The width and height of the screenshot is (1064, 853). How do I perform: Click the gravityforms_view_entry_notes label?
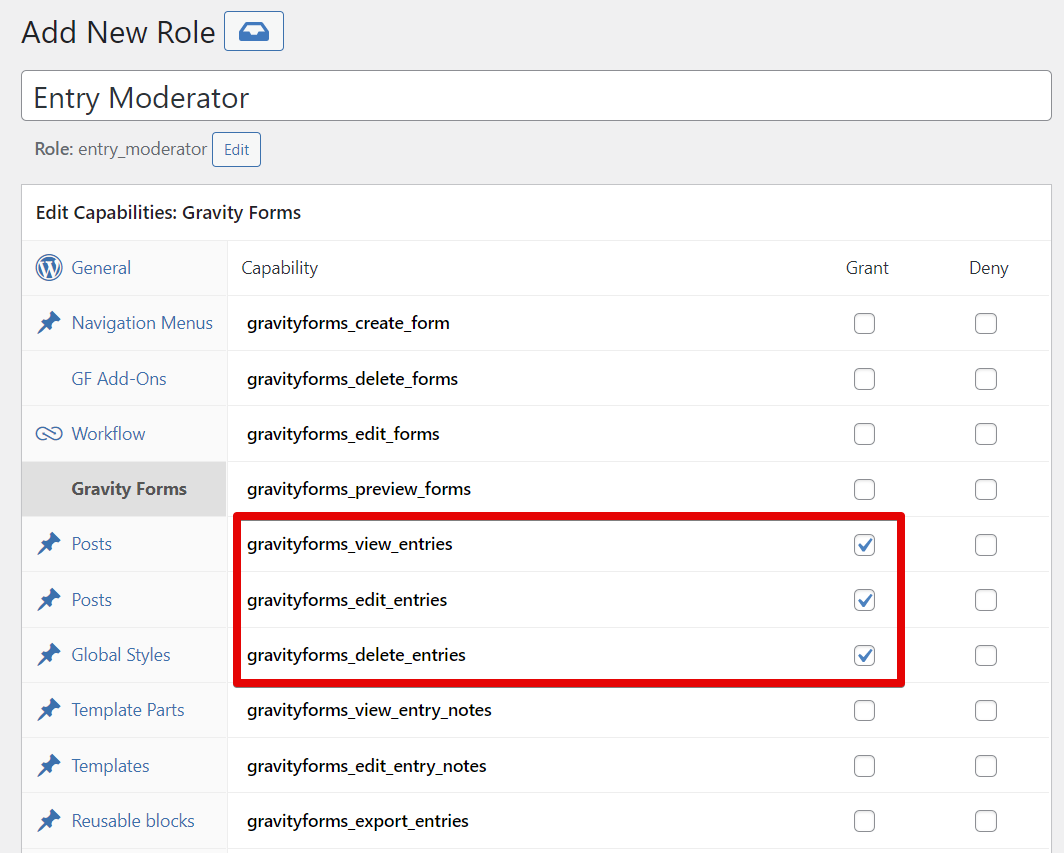coord(369,710)
